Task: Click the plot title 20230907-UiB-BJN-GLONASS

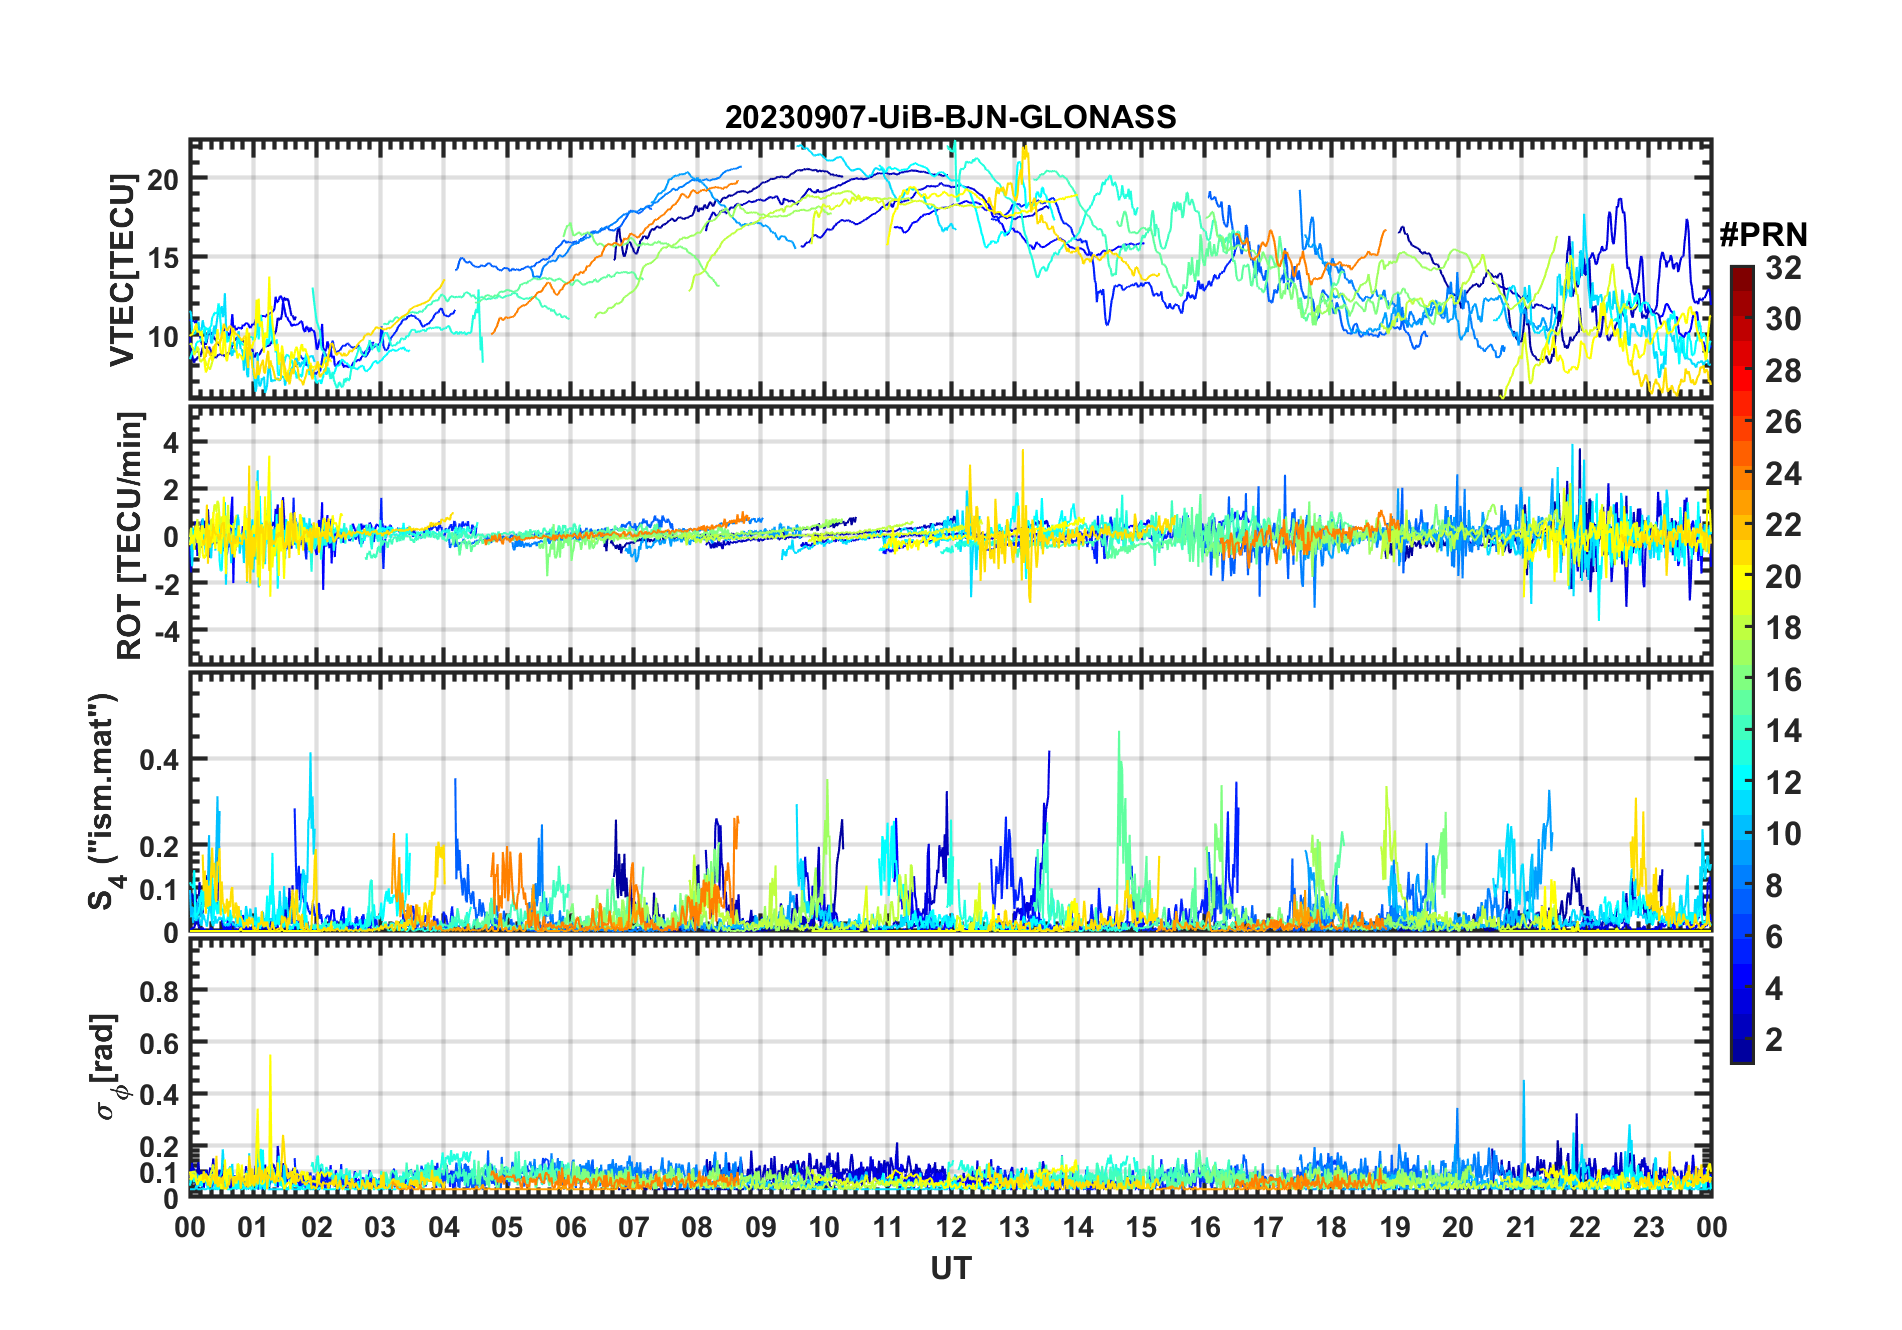Action: click(x=950, y=117)
